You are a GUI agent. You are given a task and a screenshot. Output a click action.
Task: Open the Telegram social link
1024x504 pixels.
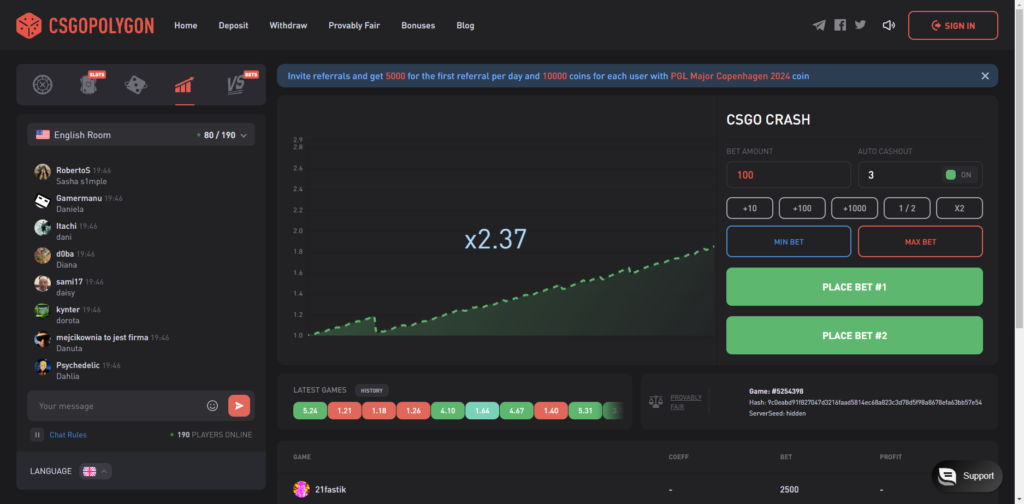819,25
